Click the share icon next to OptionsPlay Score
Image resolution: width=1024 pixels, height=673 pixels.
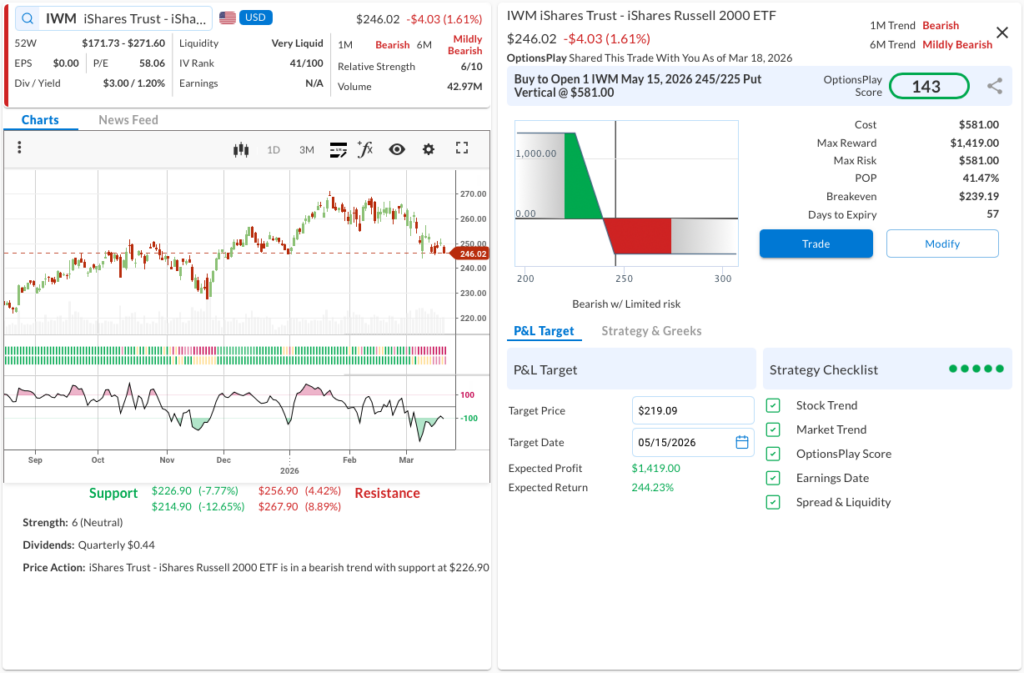994,86
